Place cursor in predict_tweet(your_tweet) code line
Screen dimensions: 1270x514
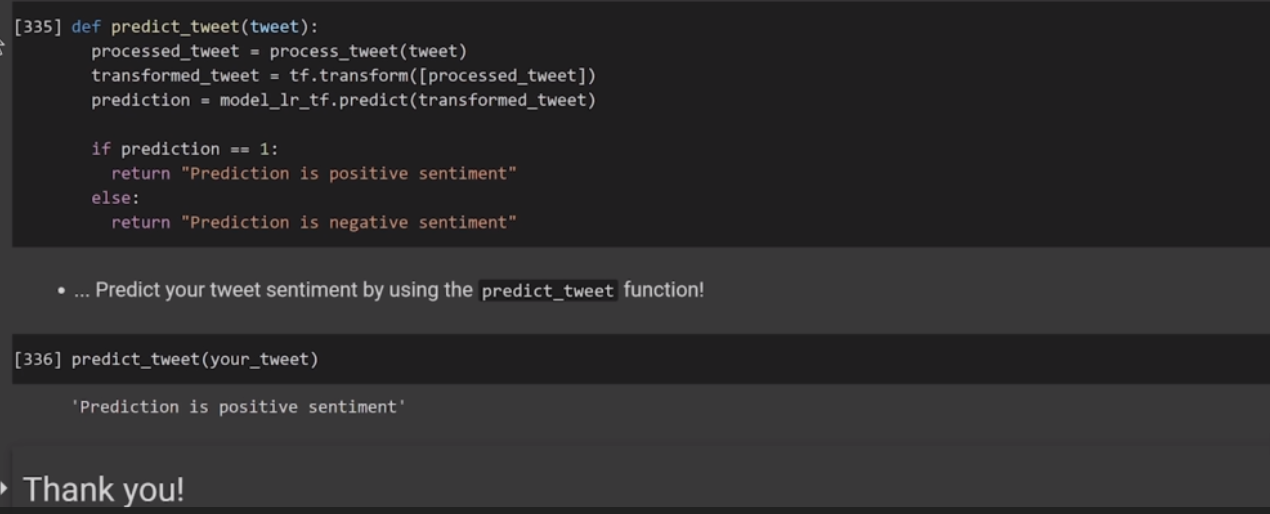click(x=194, y=359)
